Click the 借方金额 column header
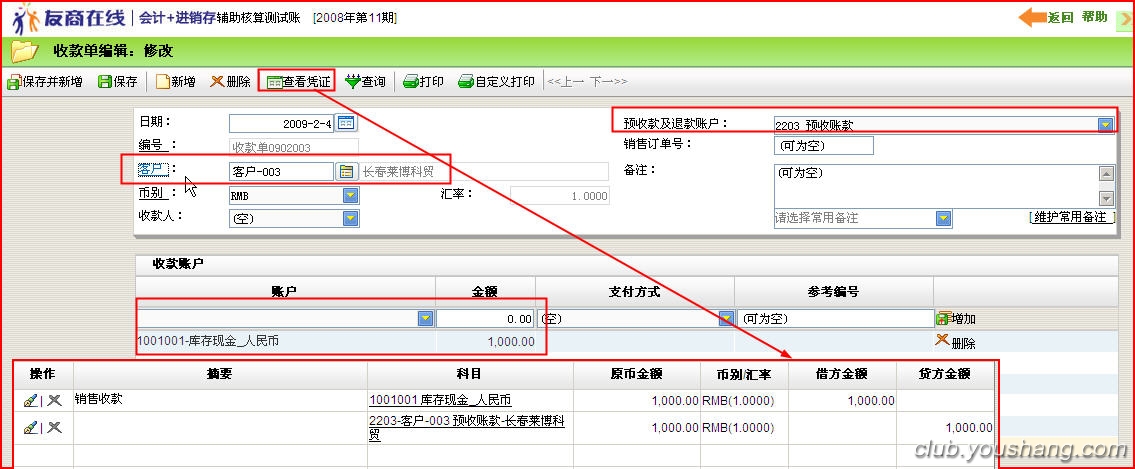 click(842, 374)
